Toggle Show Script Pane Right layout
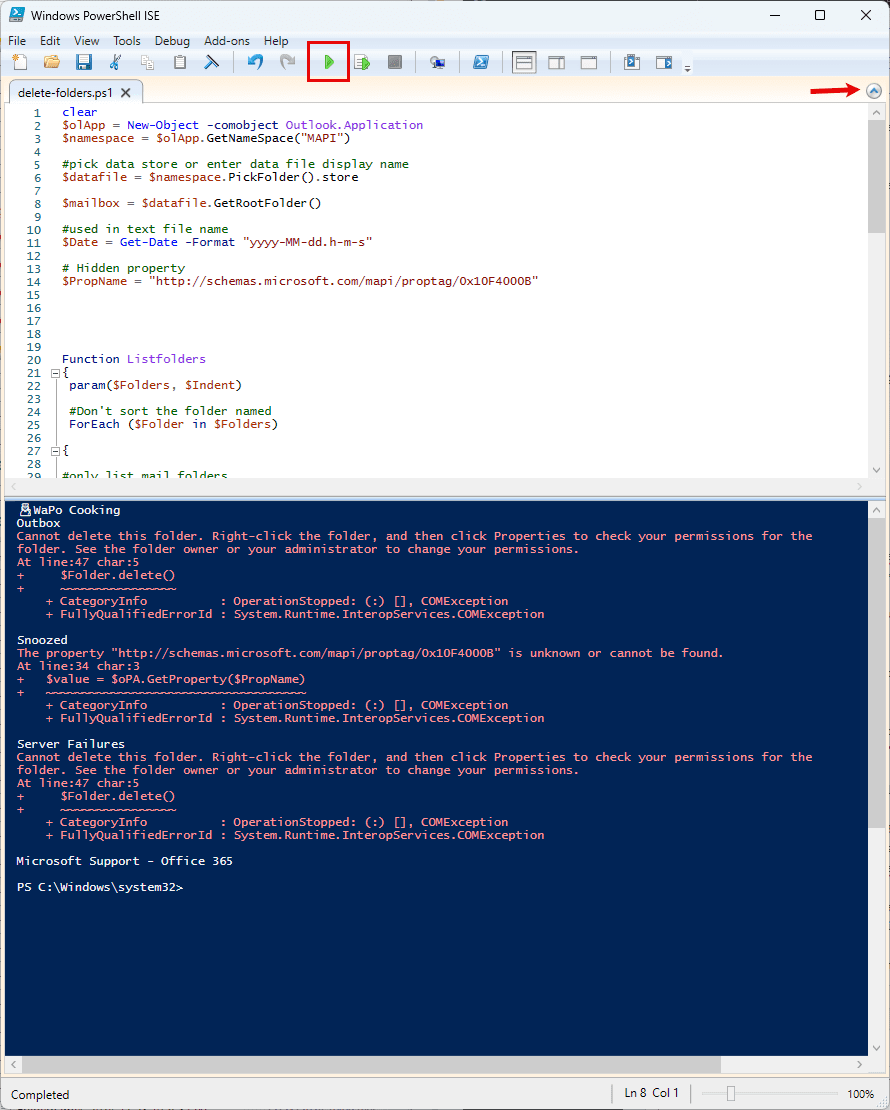Image resolution: width=890 pixels, height=1110 pixels. [x=557, y=62]
